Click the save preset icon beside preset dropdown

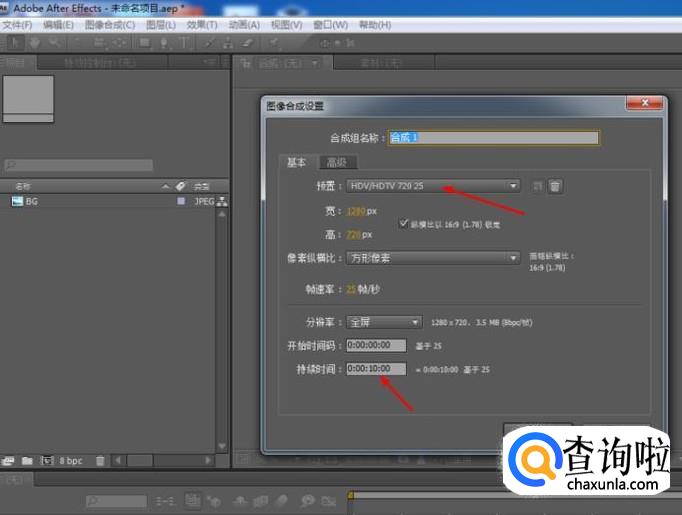pos(538,187)
